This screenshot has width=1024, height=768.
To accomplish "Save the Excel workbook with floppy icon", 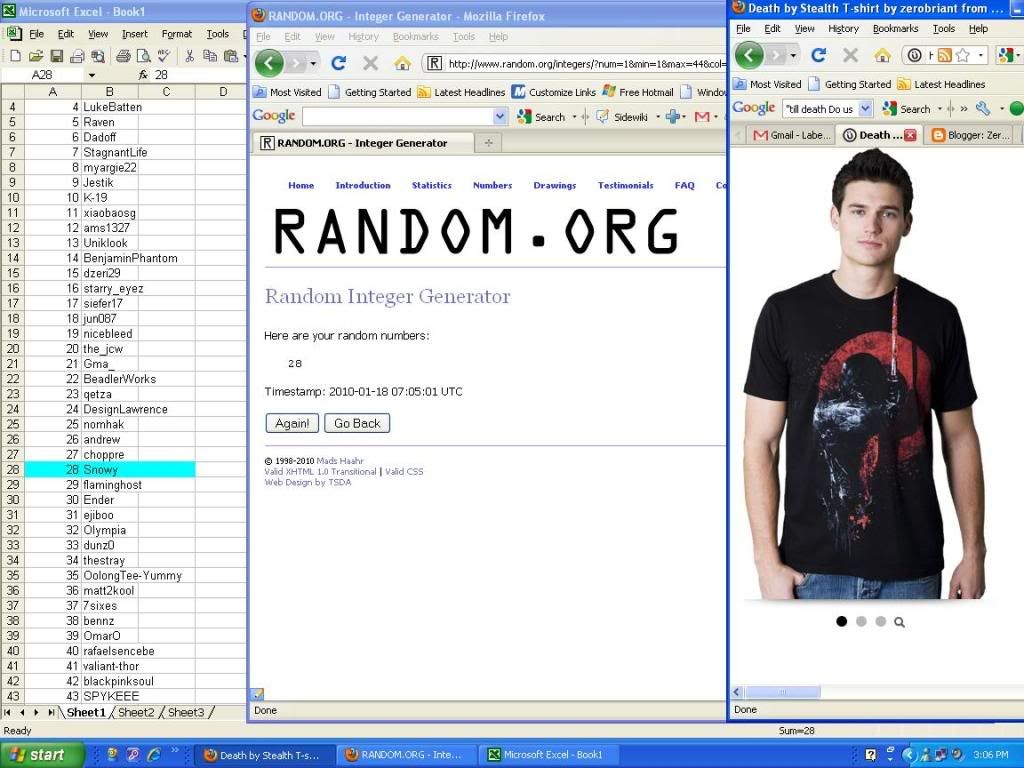I will click(57, 56).
